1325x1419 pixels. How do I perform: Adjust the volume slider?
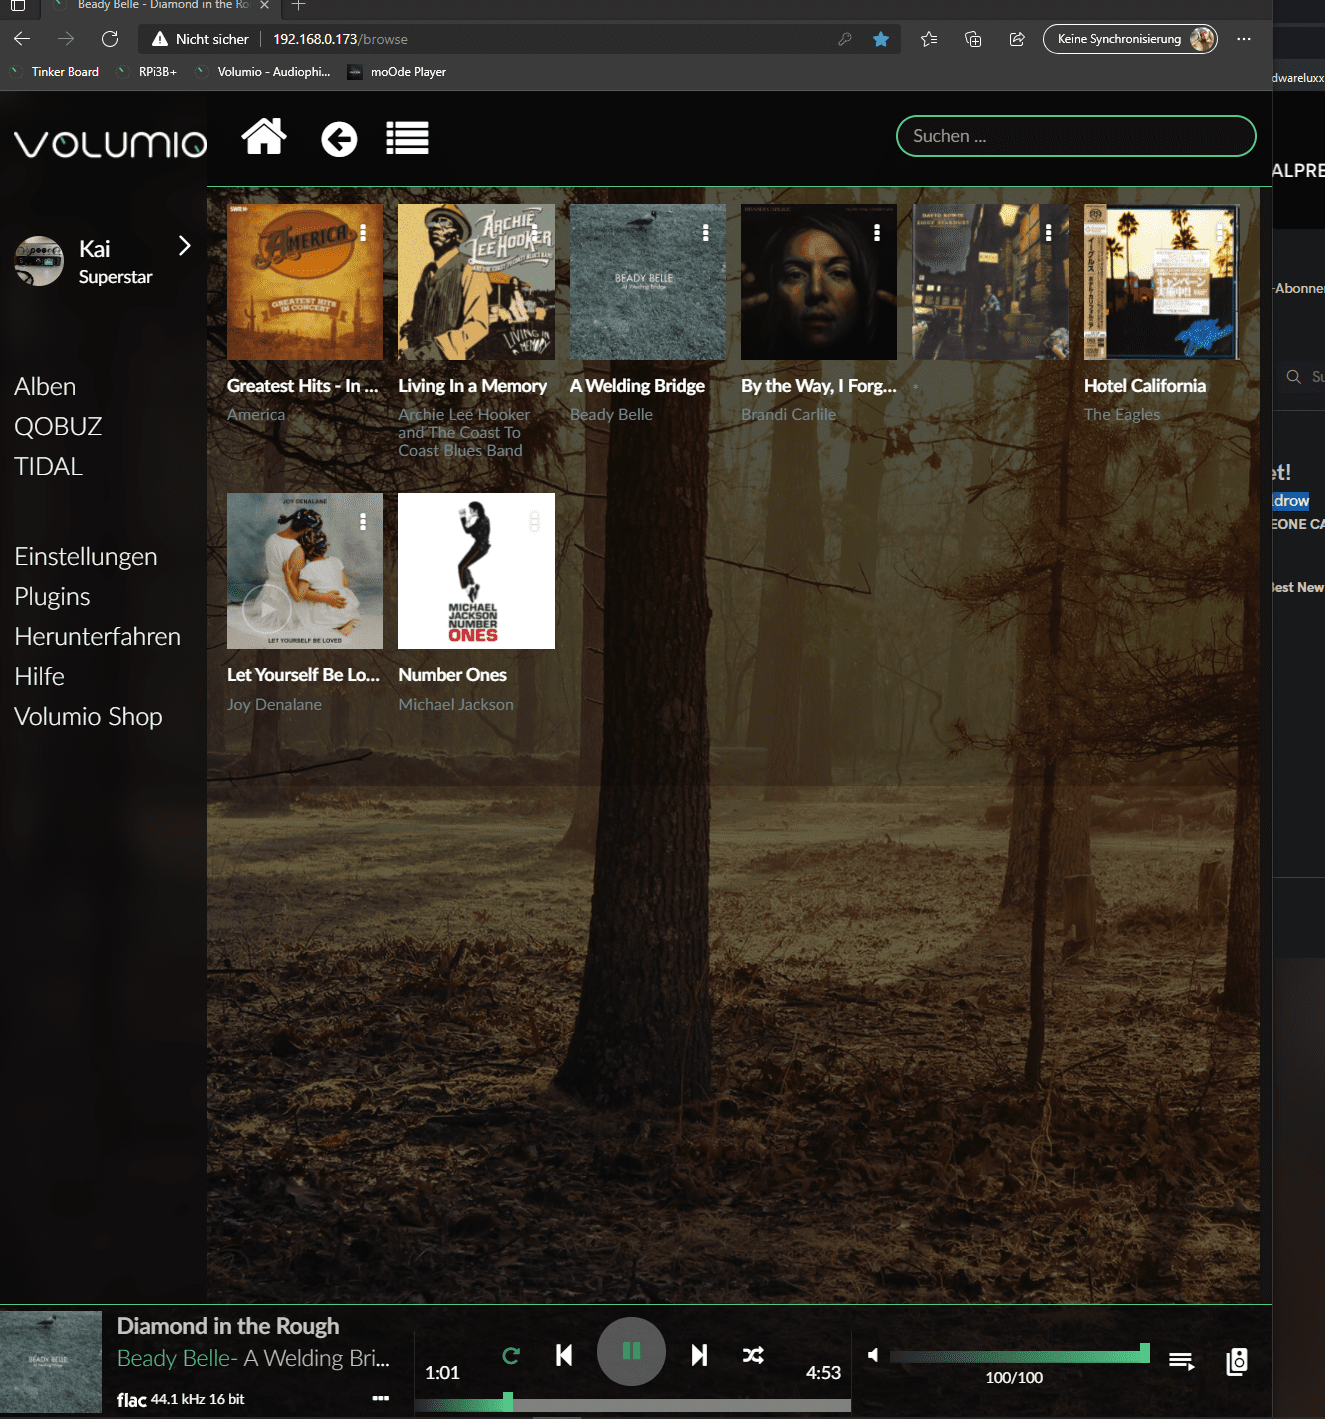(1019, 1355)
